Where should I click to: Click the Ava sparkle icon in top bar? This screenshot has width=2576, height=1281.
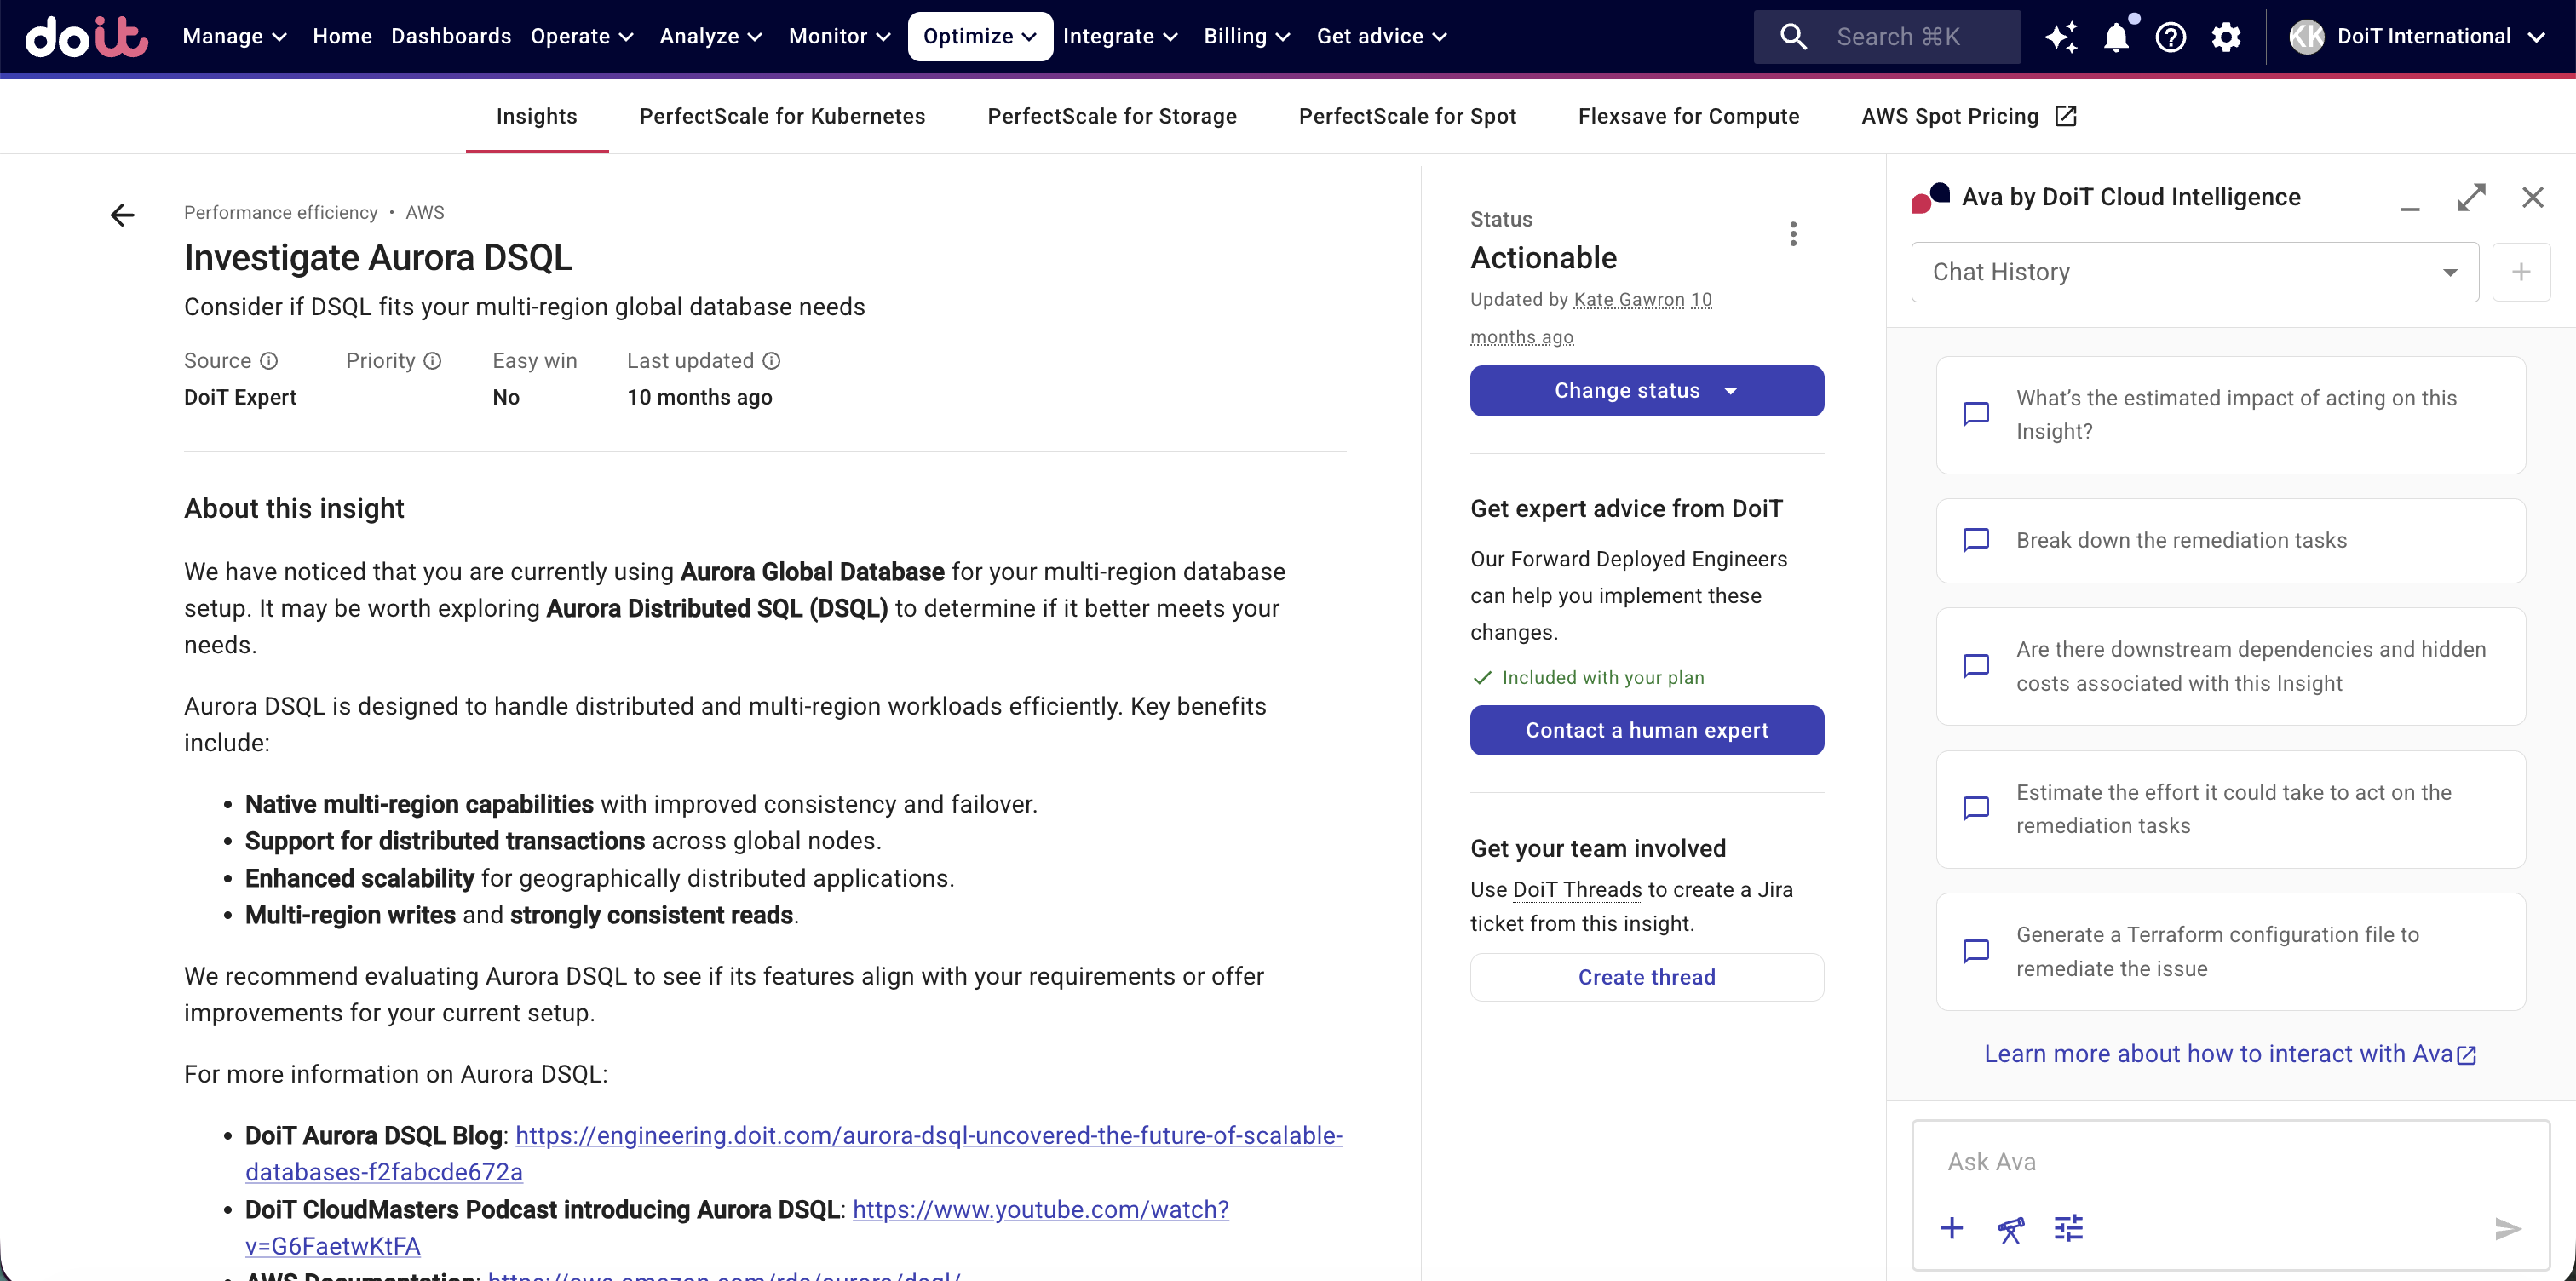point(2060,37)
